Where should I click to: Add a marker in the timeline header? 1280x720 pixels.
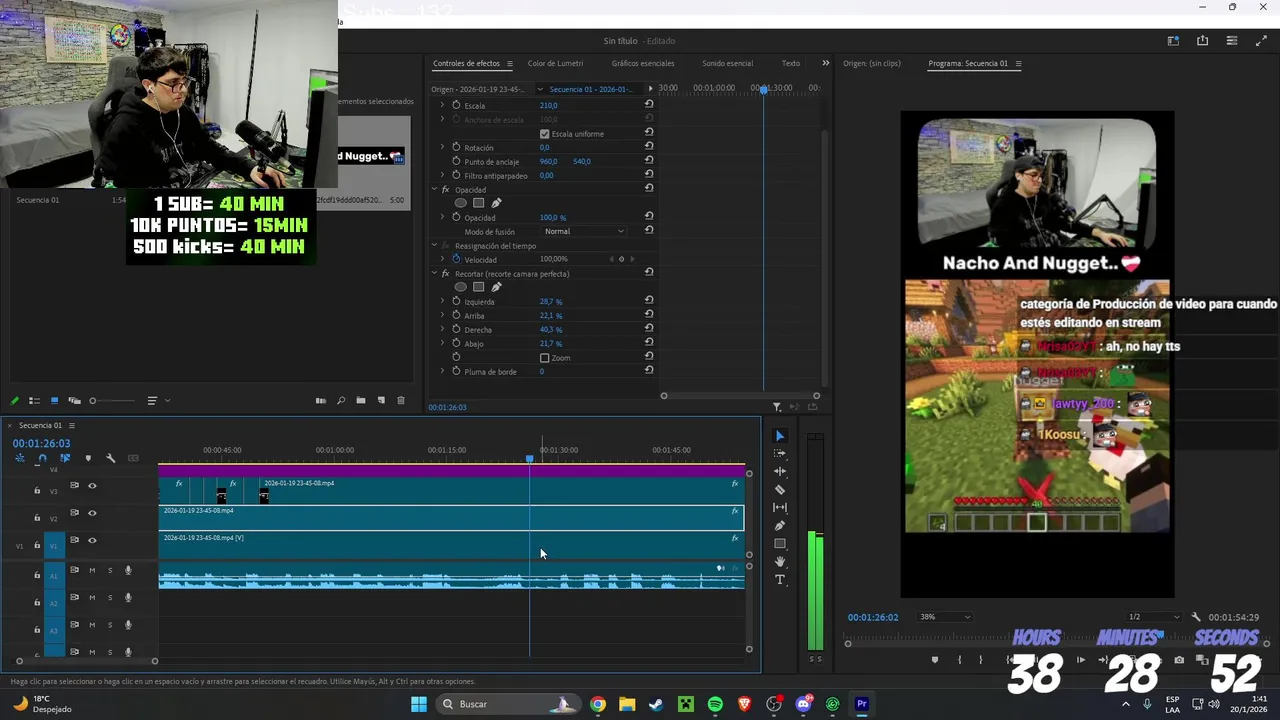pyautogui.click(x=88, y=458)
